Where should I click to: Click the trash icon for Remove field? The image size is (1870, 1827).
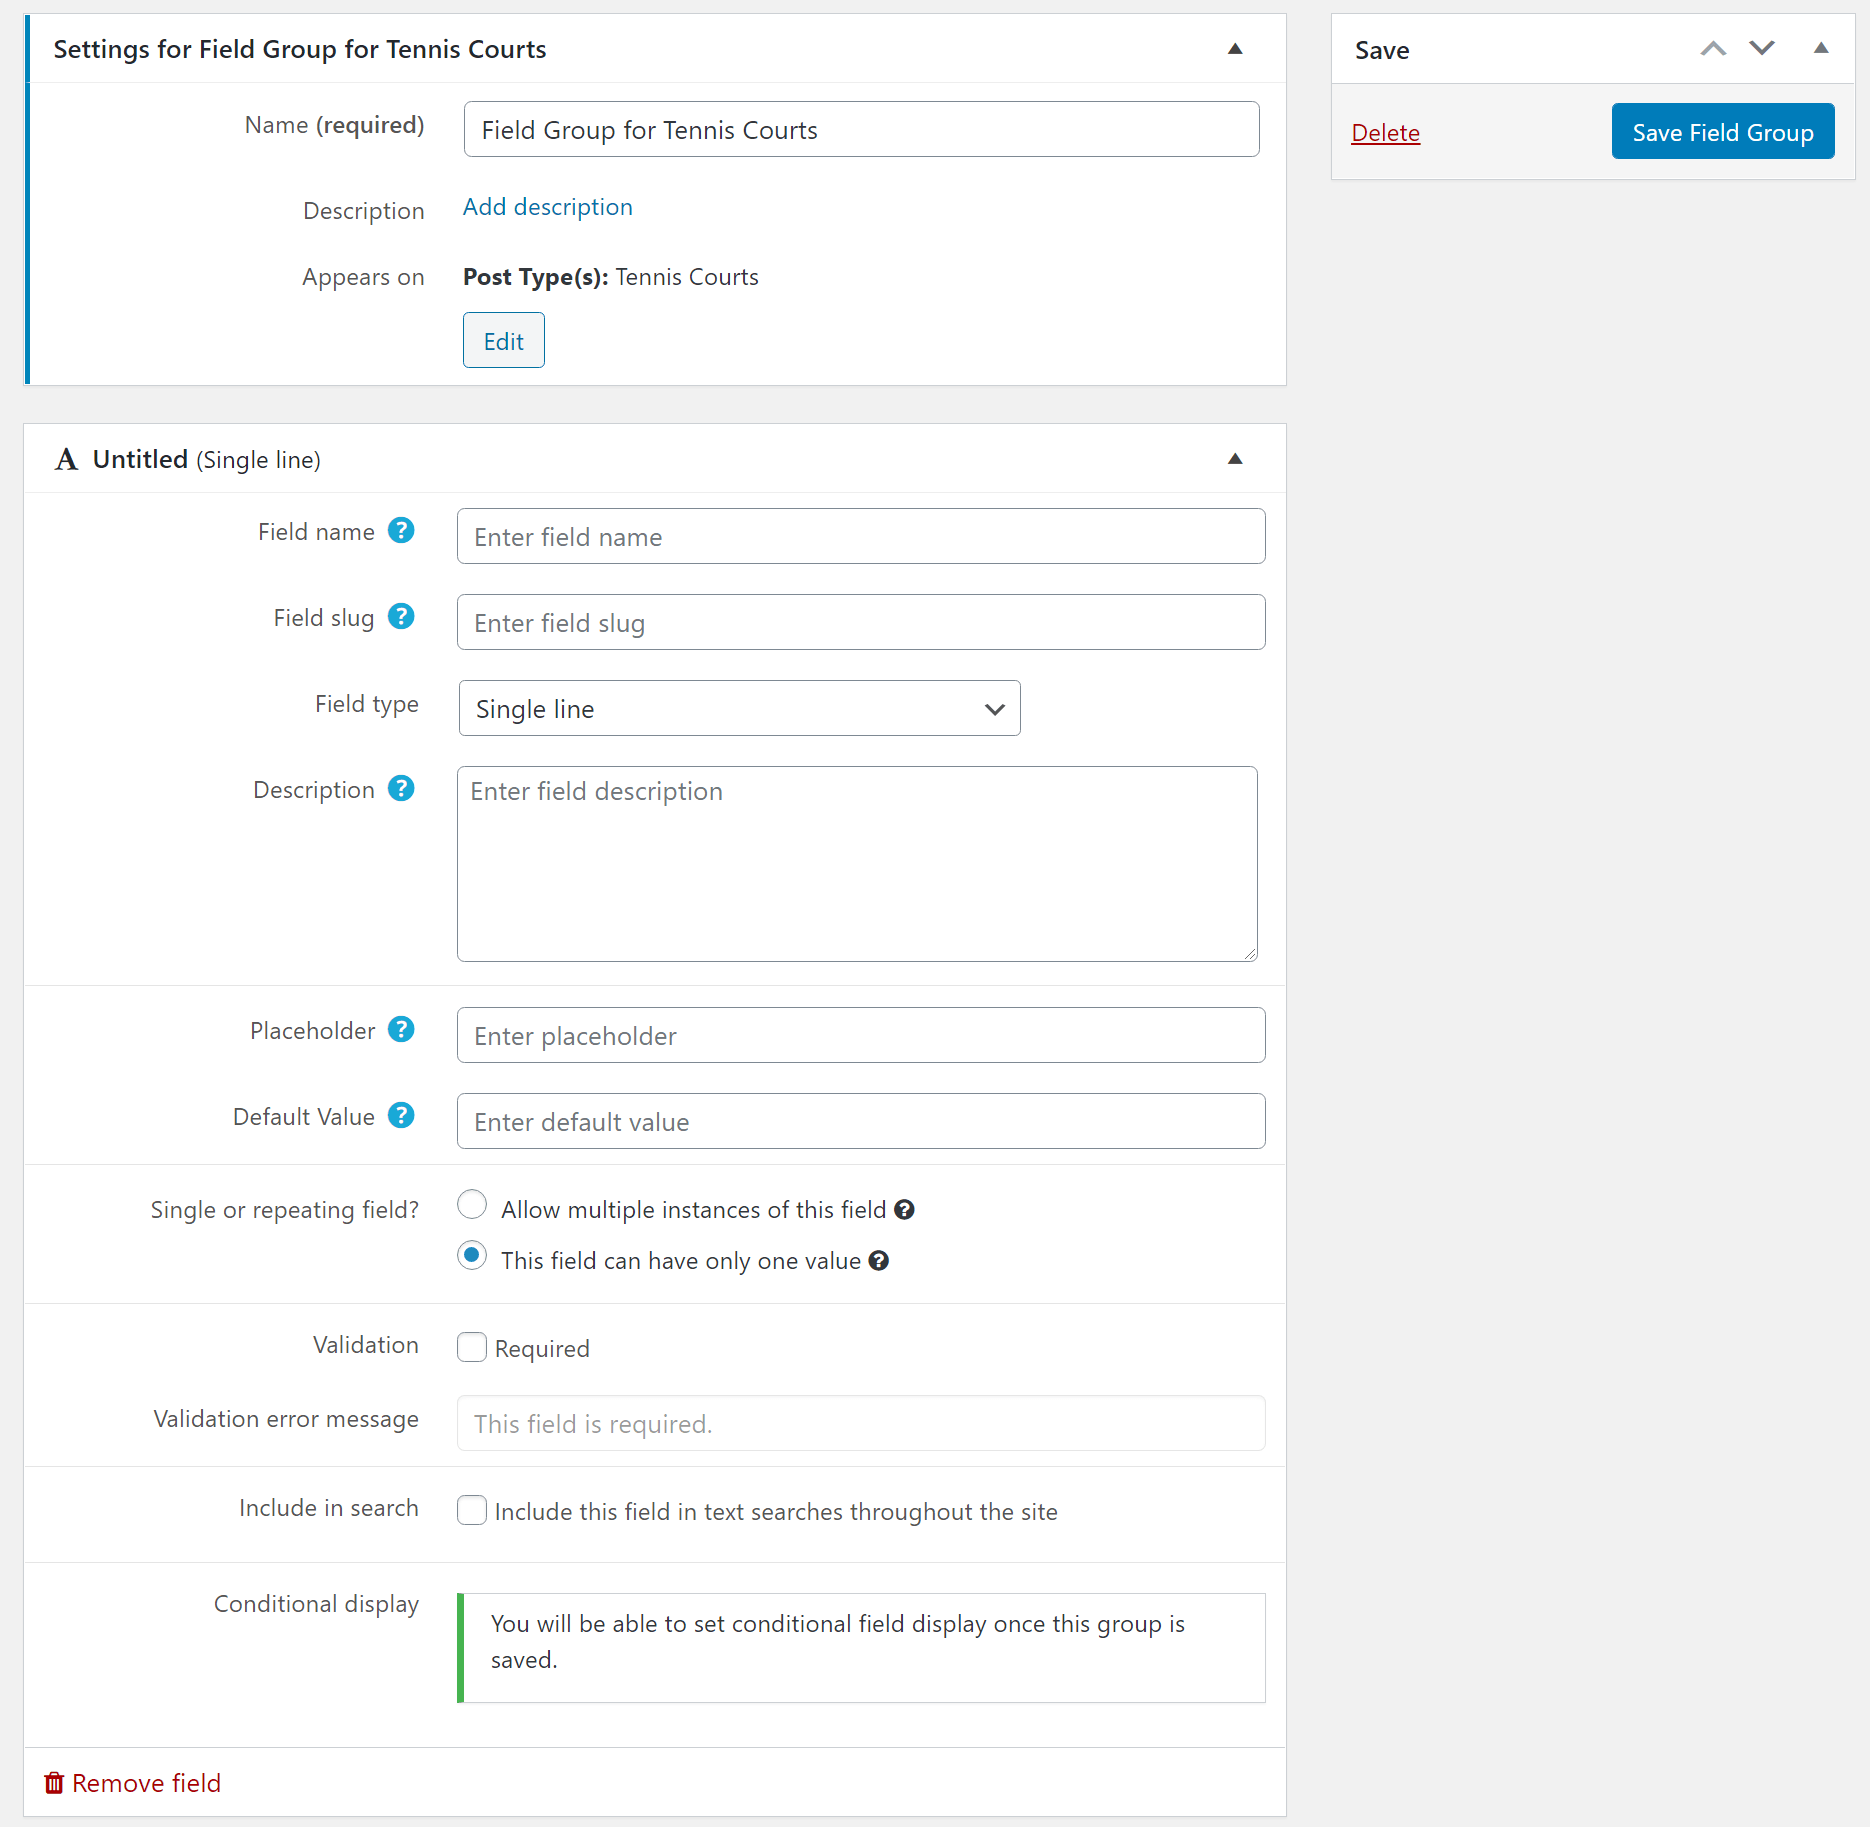(54, 1783)
